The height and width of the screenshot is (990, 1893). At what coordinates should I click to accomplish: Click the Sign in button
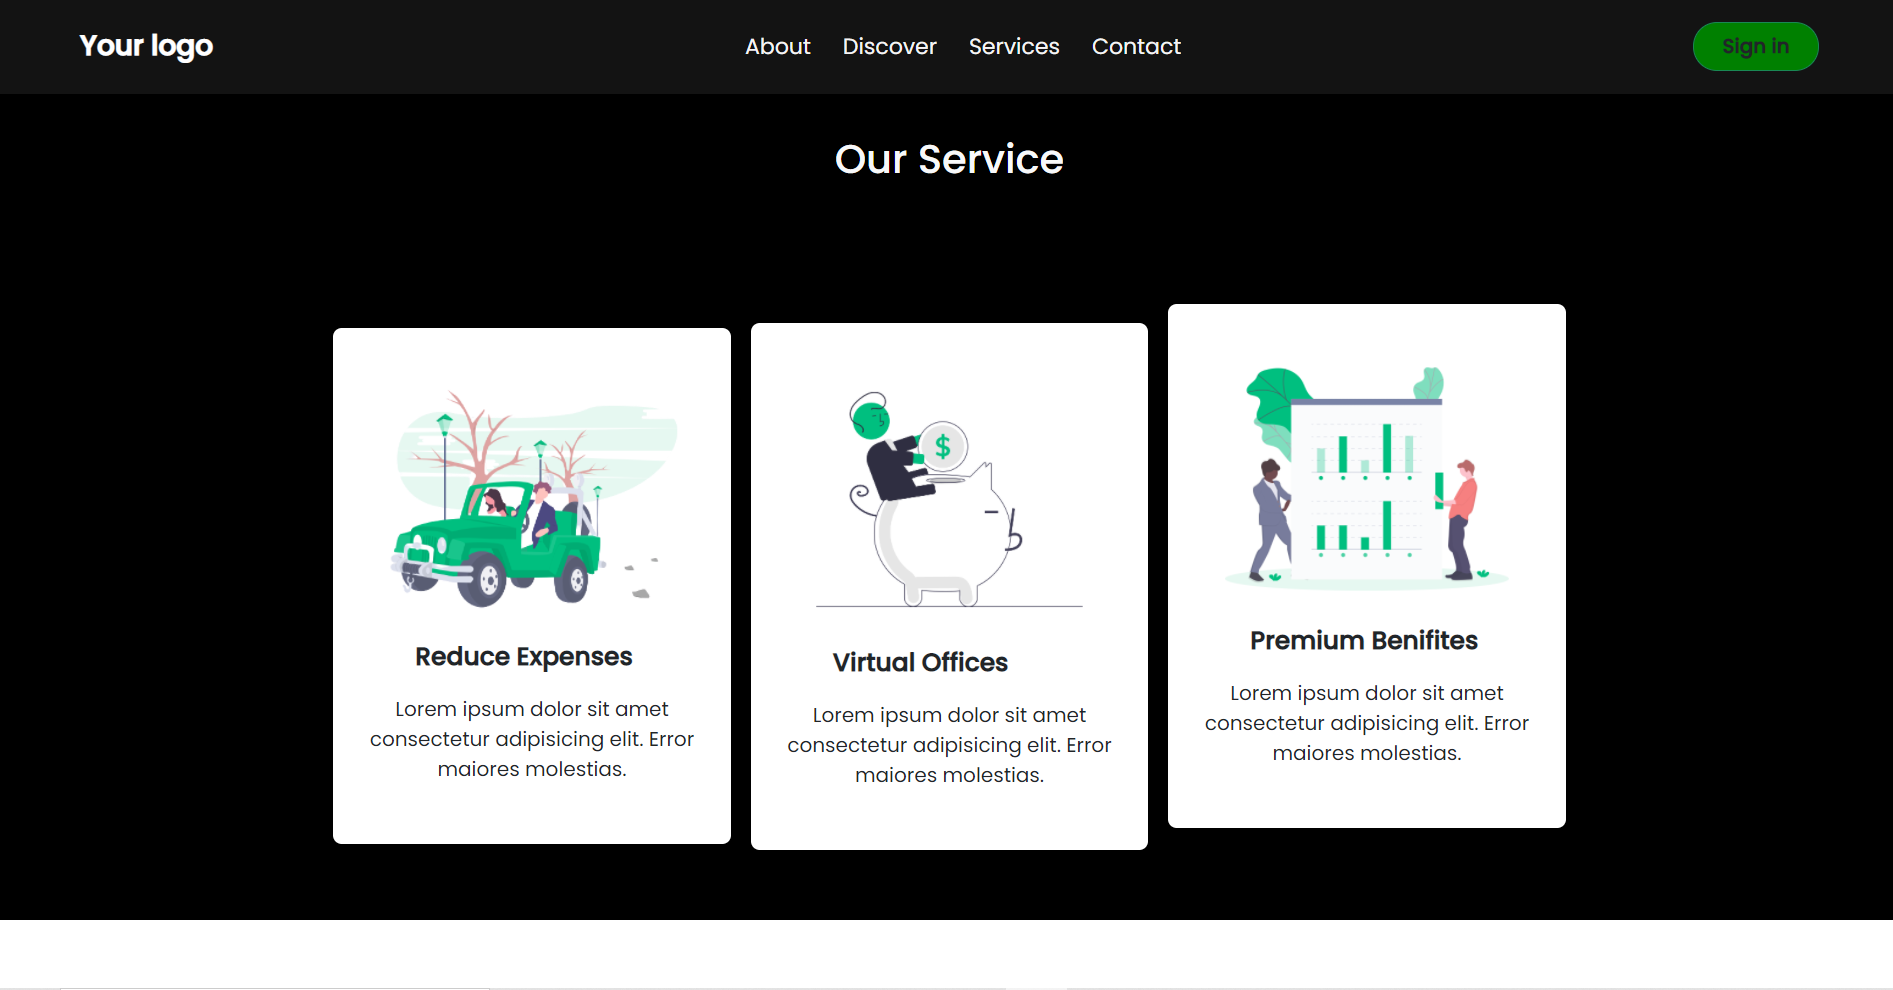click(x=1755, y=46)
